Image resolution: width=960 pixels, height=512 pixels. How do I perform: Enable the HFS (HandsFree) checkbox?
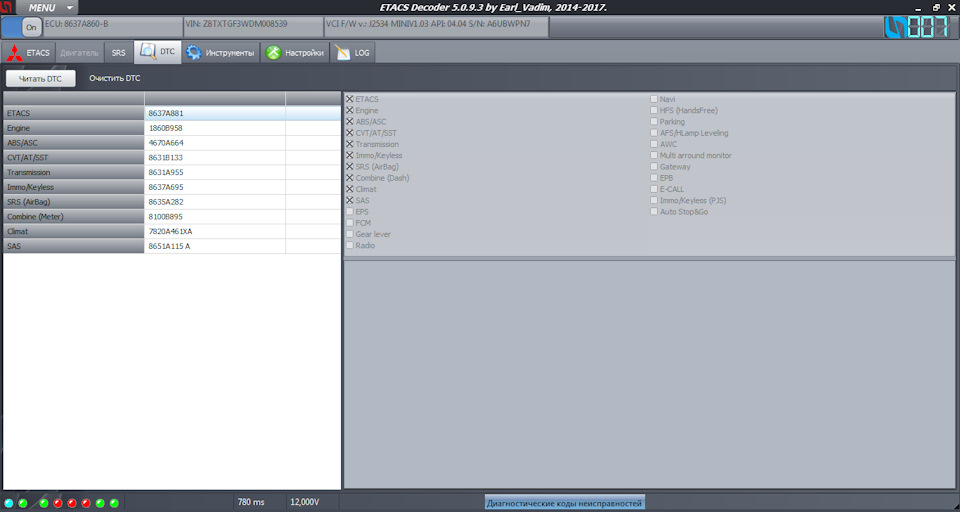[x=654, y=110]
